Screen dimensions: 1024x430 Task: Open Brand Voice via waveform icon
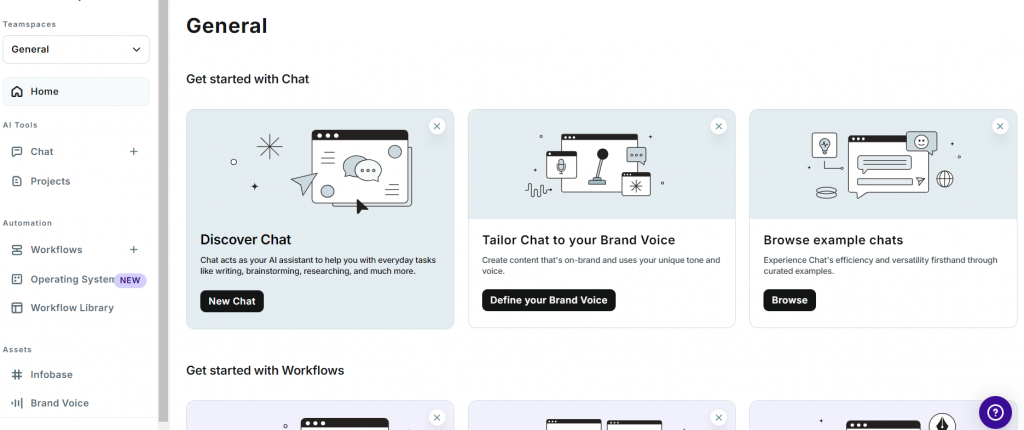pos(17,403)
